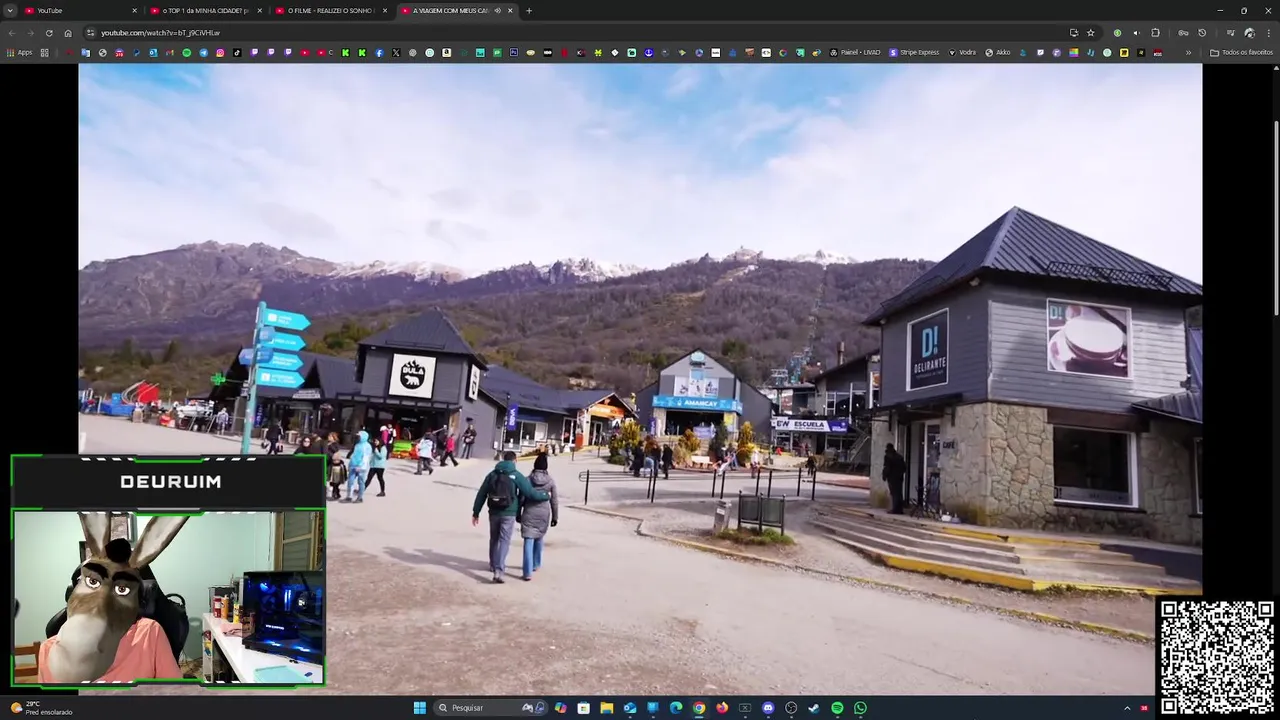Open Steam from the taskbar
Screen dimensions: 1280x720
click(x=814, y=708)
